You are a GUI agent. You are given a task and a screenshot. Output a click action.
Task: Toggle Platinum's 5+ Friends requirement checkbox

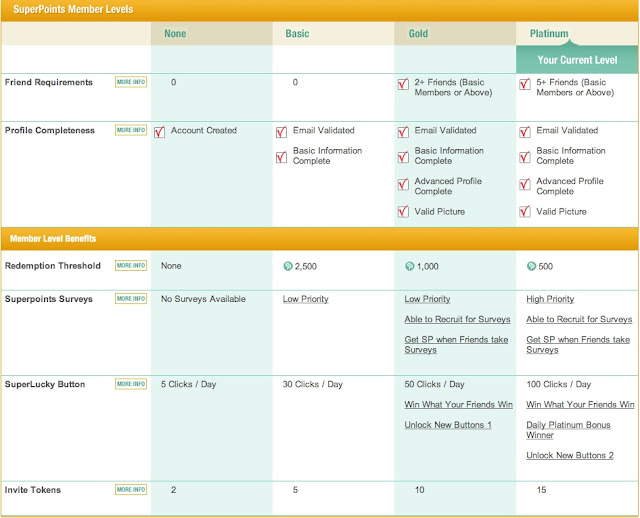(x=525, y=84)
